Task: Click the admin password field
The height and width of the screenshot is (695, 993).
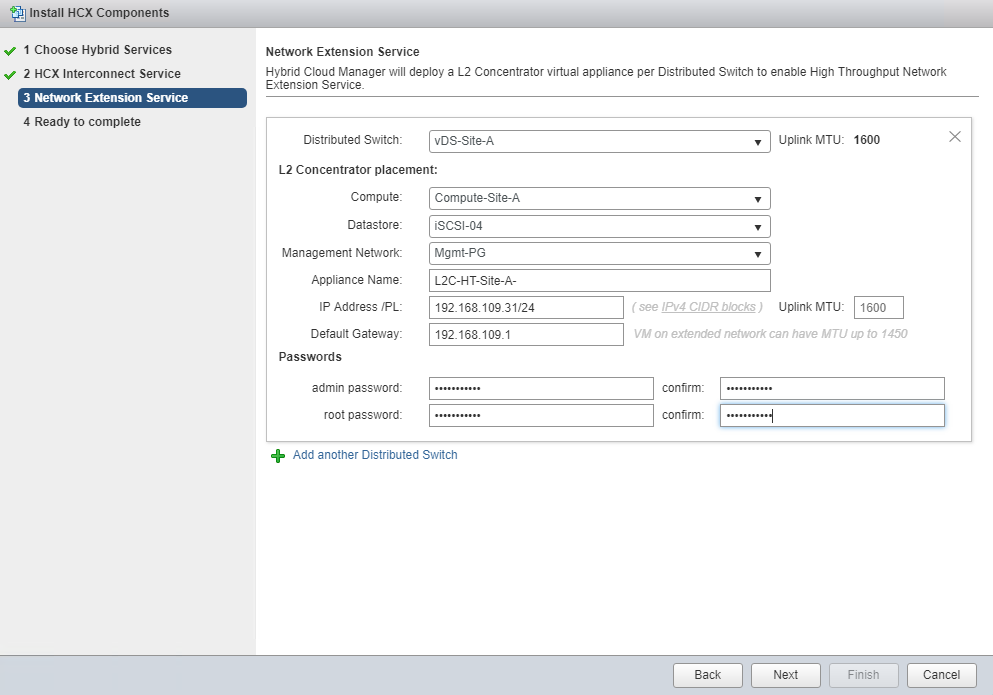Action: (x=541, y=388)
